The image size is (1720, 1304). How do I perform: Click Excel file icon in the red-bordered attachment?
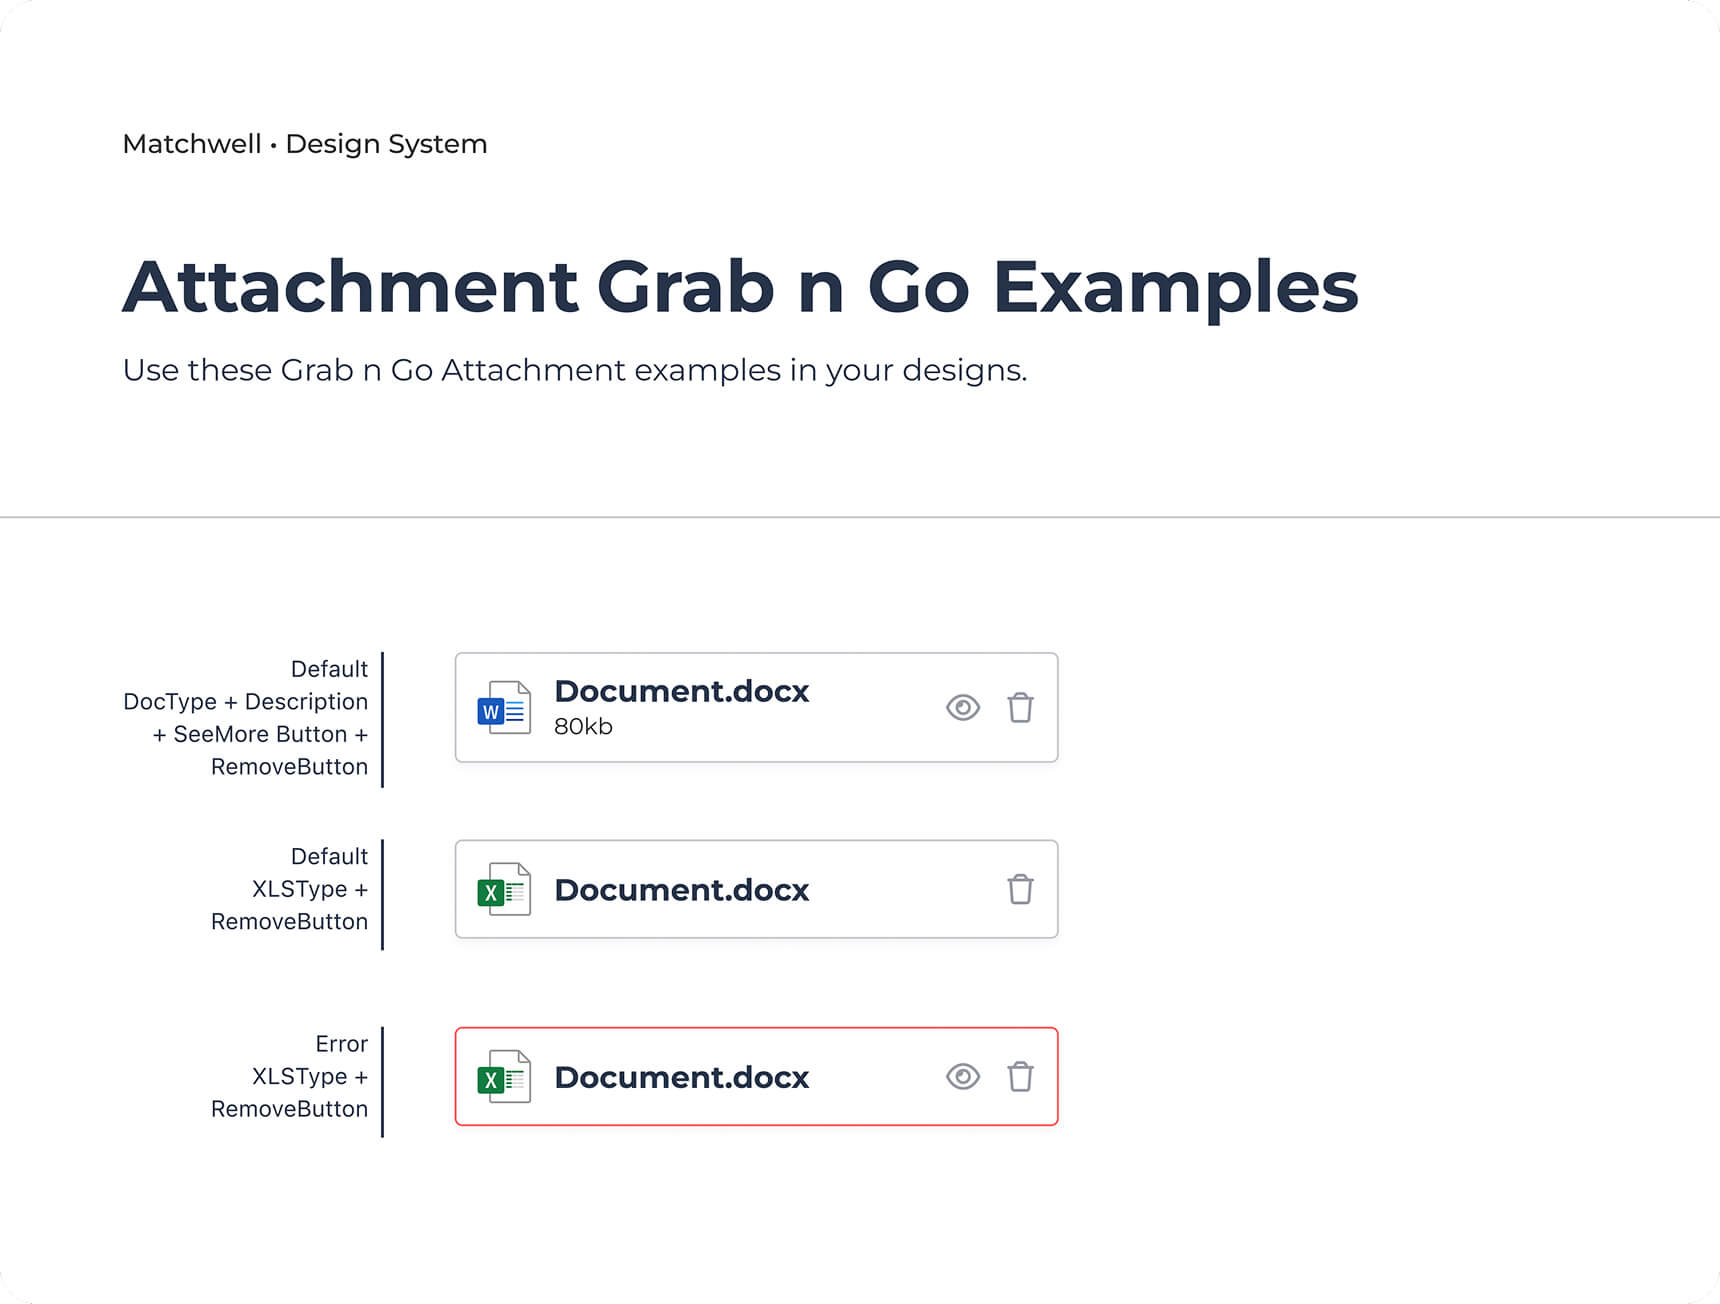pos(504,1077)
